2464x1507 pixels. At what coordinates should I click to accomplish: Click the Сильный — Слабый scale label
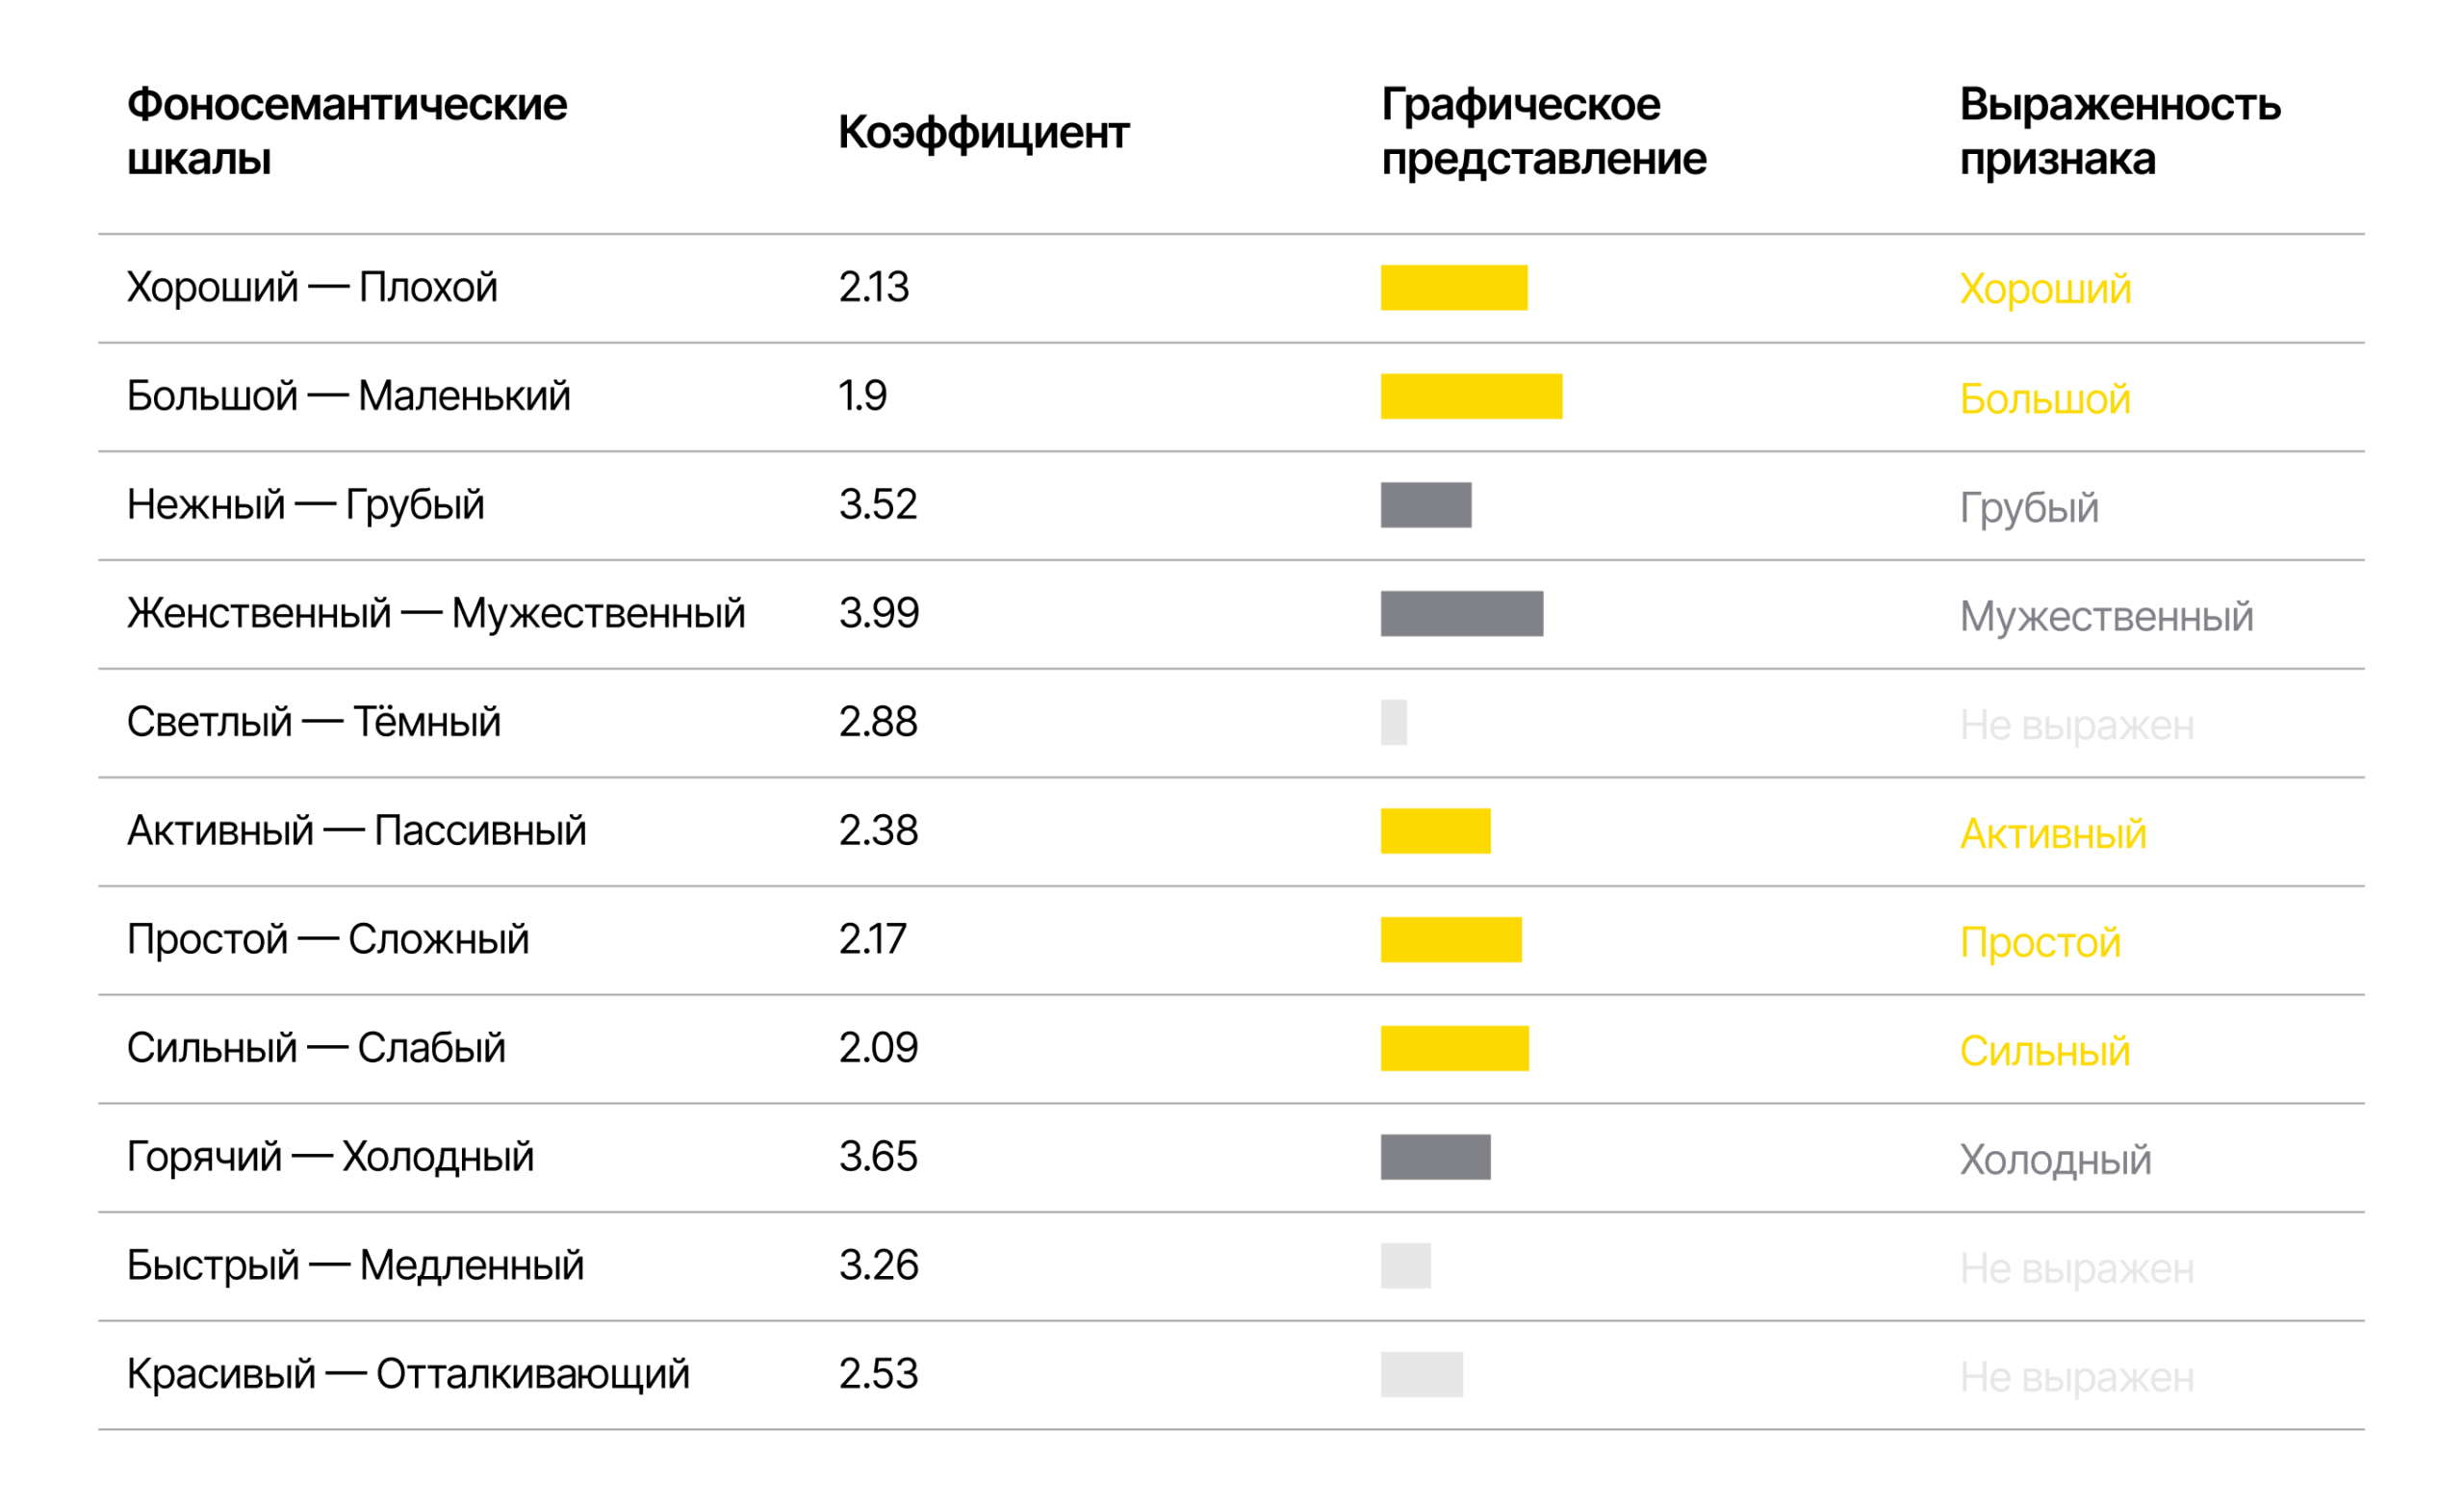[x=316, y=1048]
